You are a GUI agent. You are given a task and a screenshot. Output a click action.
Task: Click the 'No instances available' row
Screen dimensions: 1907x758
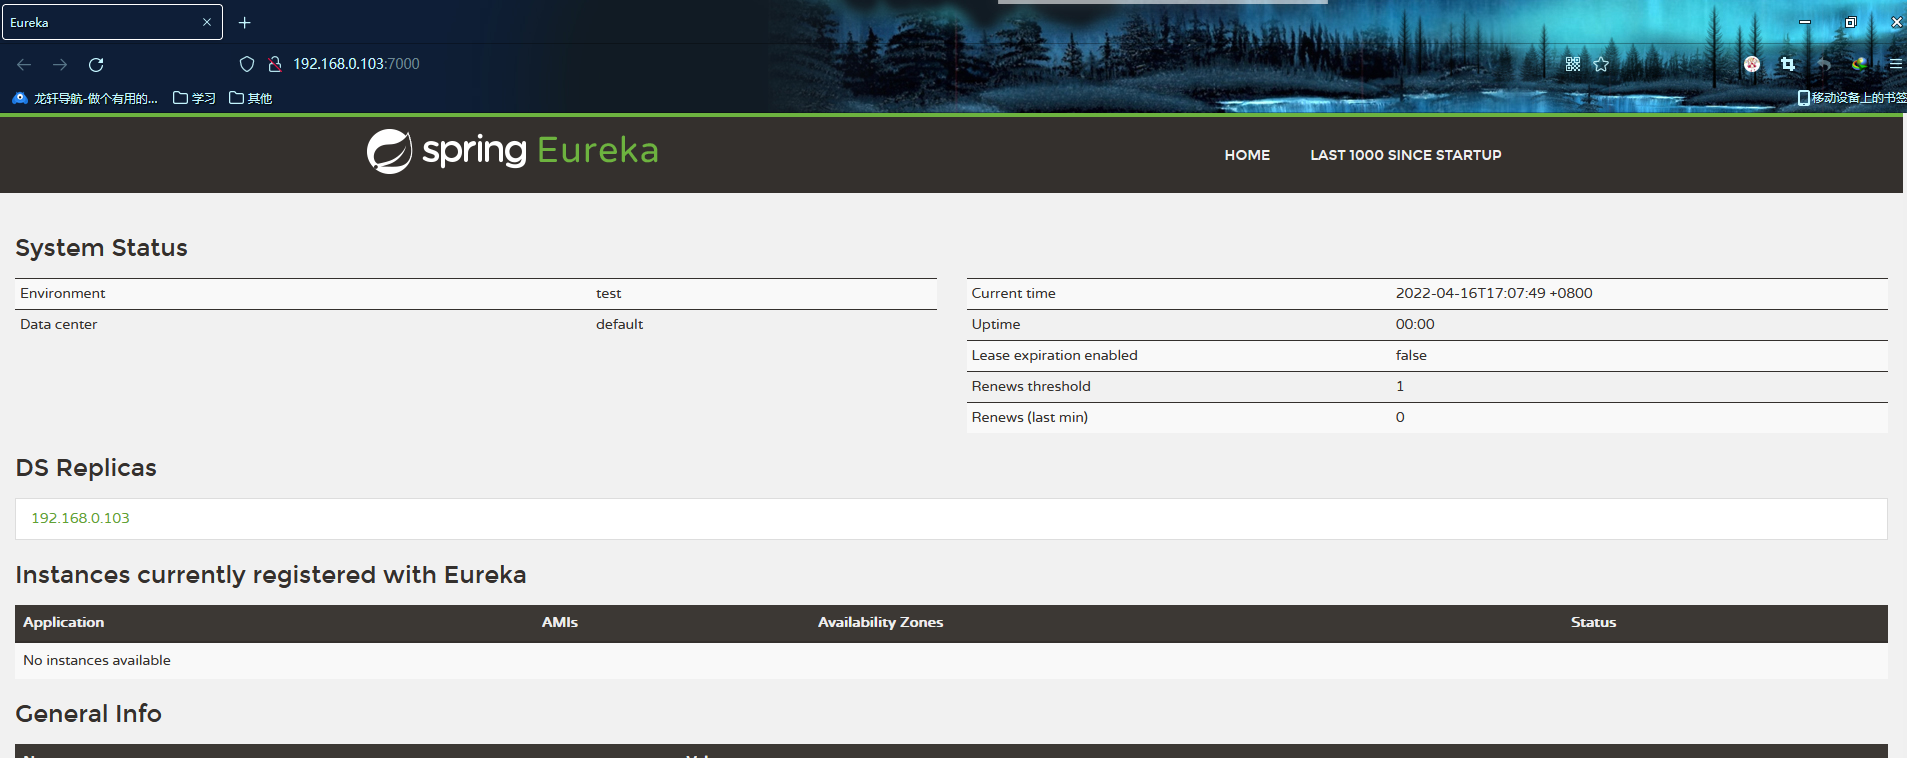[951, 660]
